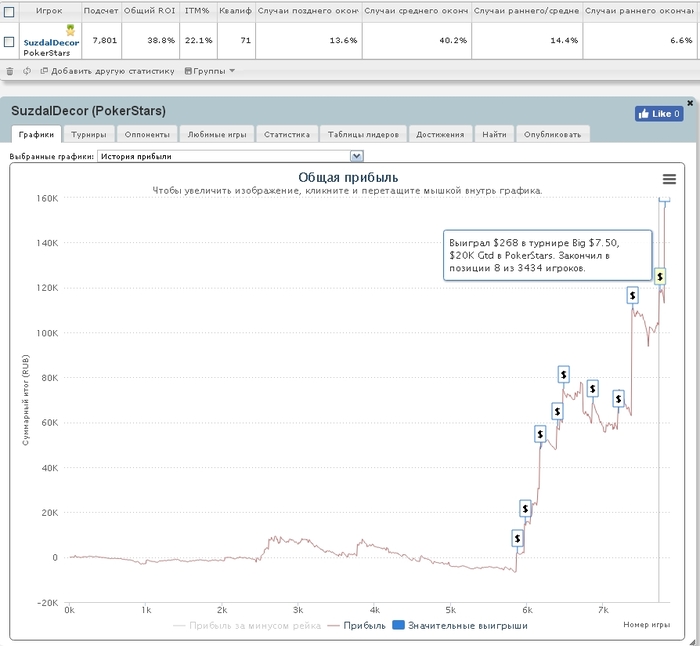Click the $ marker near 55K profit
Viewport: 700px width, 646px height.
(x=540, y=433)
